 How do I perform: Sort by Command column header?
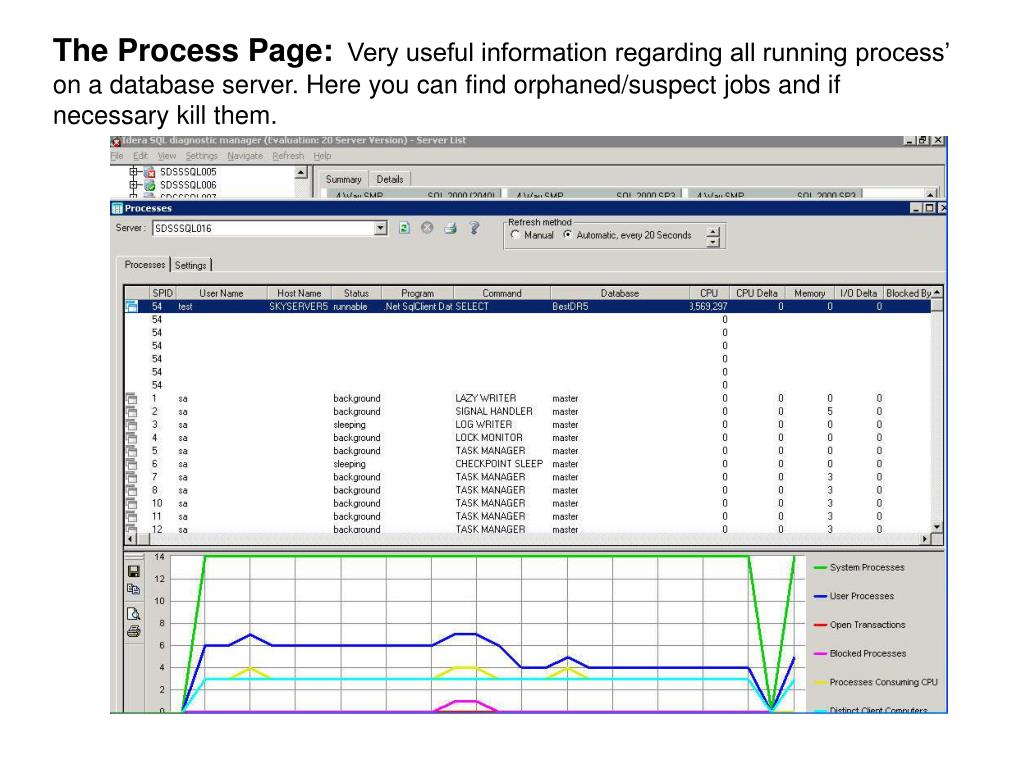click(502, 293)
